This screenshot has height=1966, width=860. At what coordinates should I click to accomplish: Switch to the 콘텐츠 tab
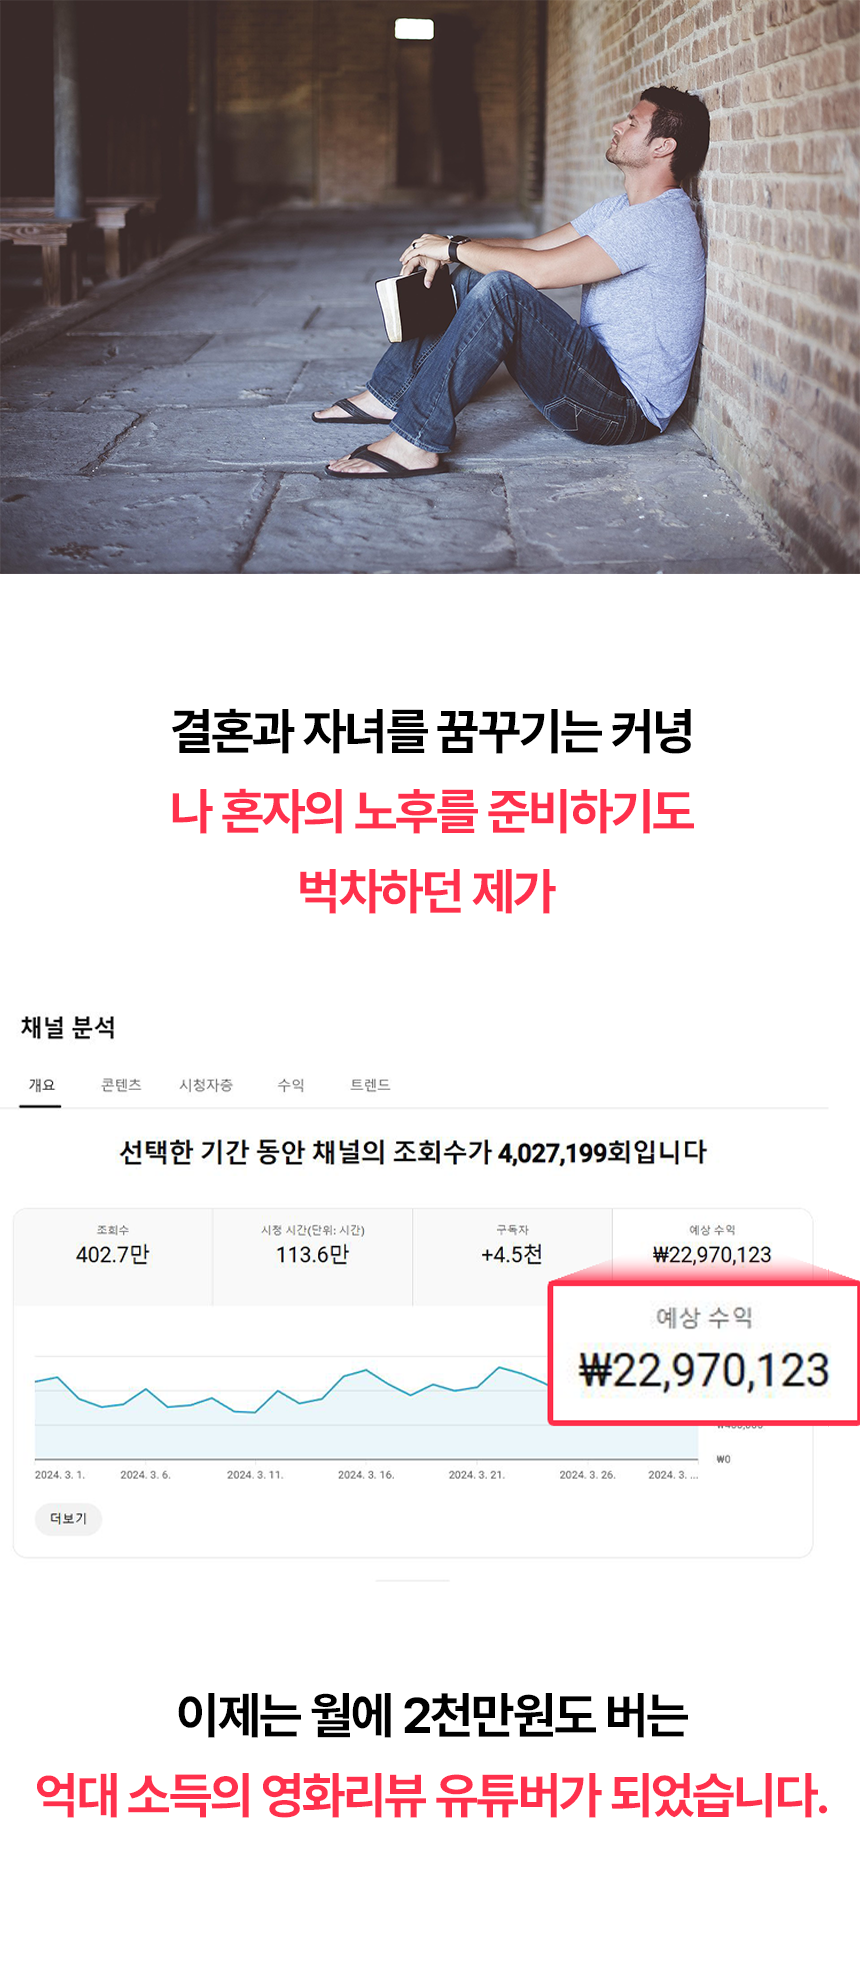121,1085
